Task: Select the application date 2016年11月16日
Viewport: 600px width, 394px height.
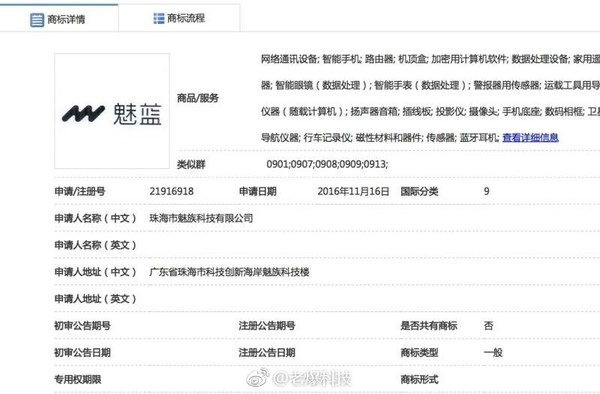Action: pyautogui.click(x=353, y=191)
